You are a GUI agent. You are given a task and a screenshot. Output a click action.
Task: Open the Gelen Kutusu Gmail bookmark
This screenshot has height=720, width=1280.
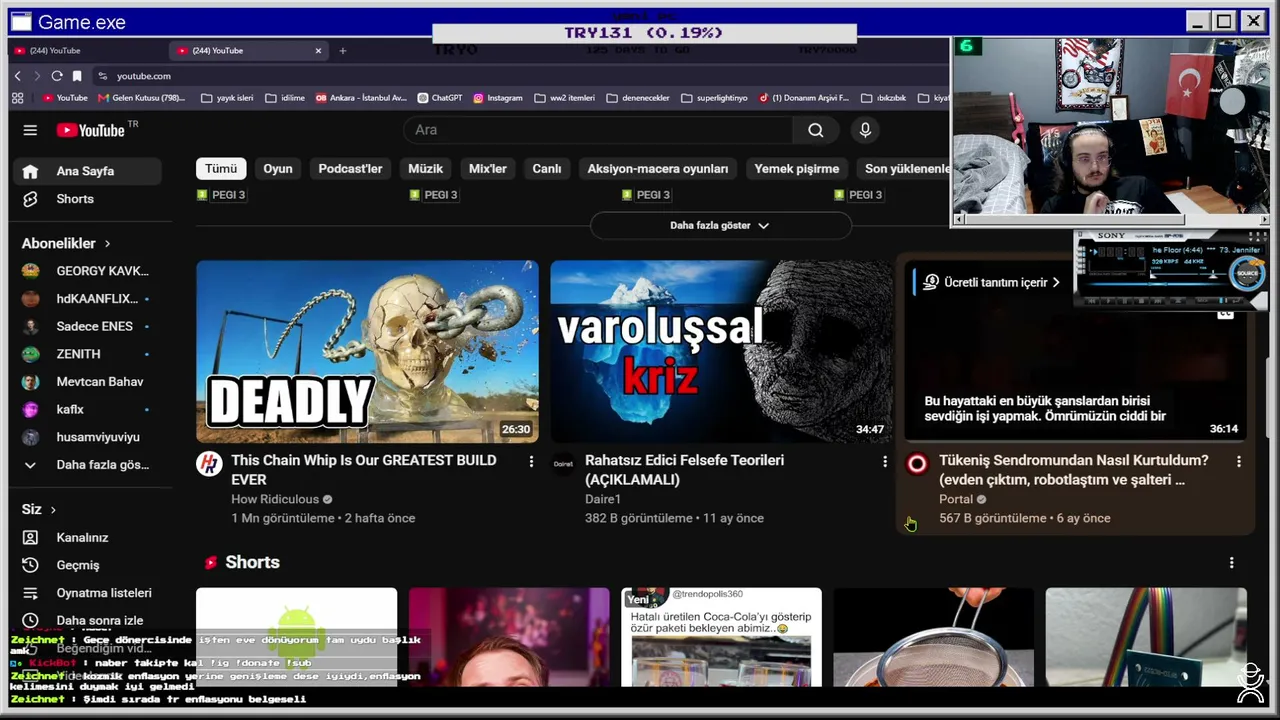point(141,98)
